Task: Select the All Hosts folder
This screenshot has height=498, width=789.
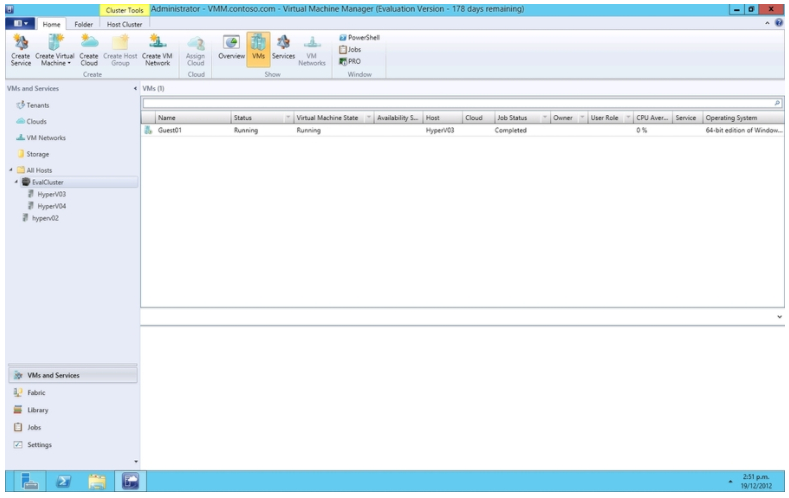Action: (x=34, y=170)
